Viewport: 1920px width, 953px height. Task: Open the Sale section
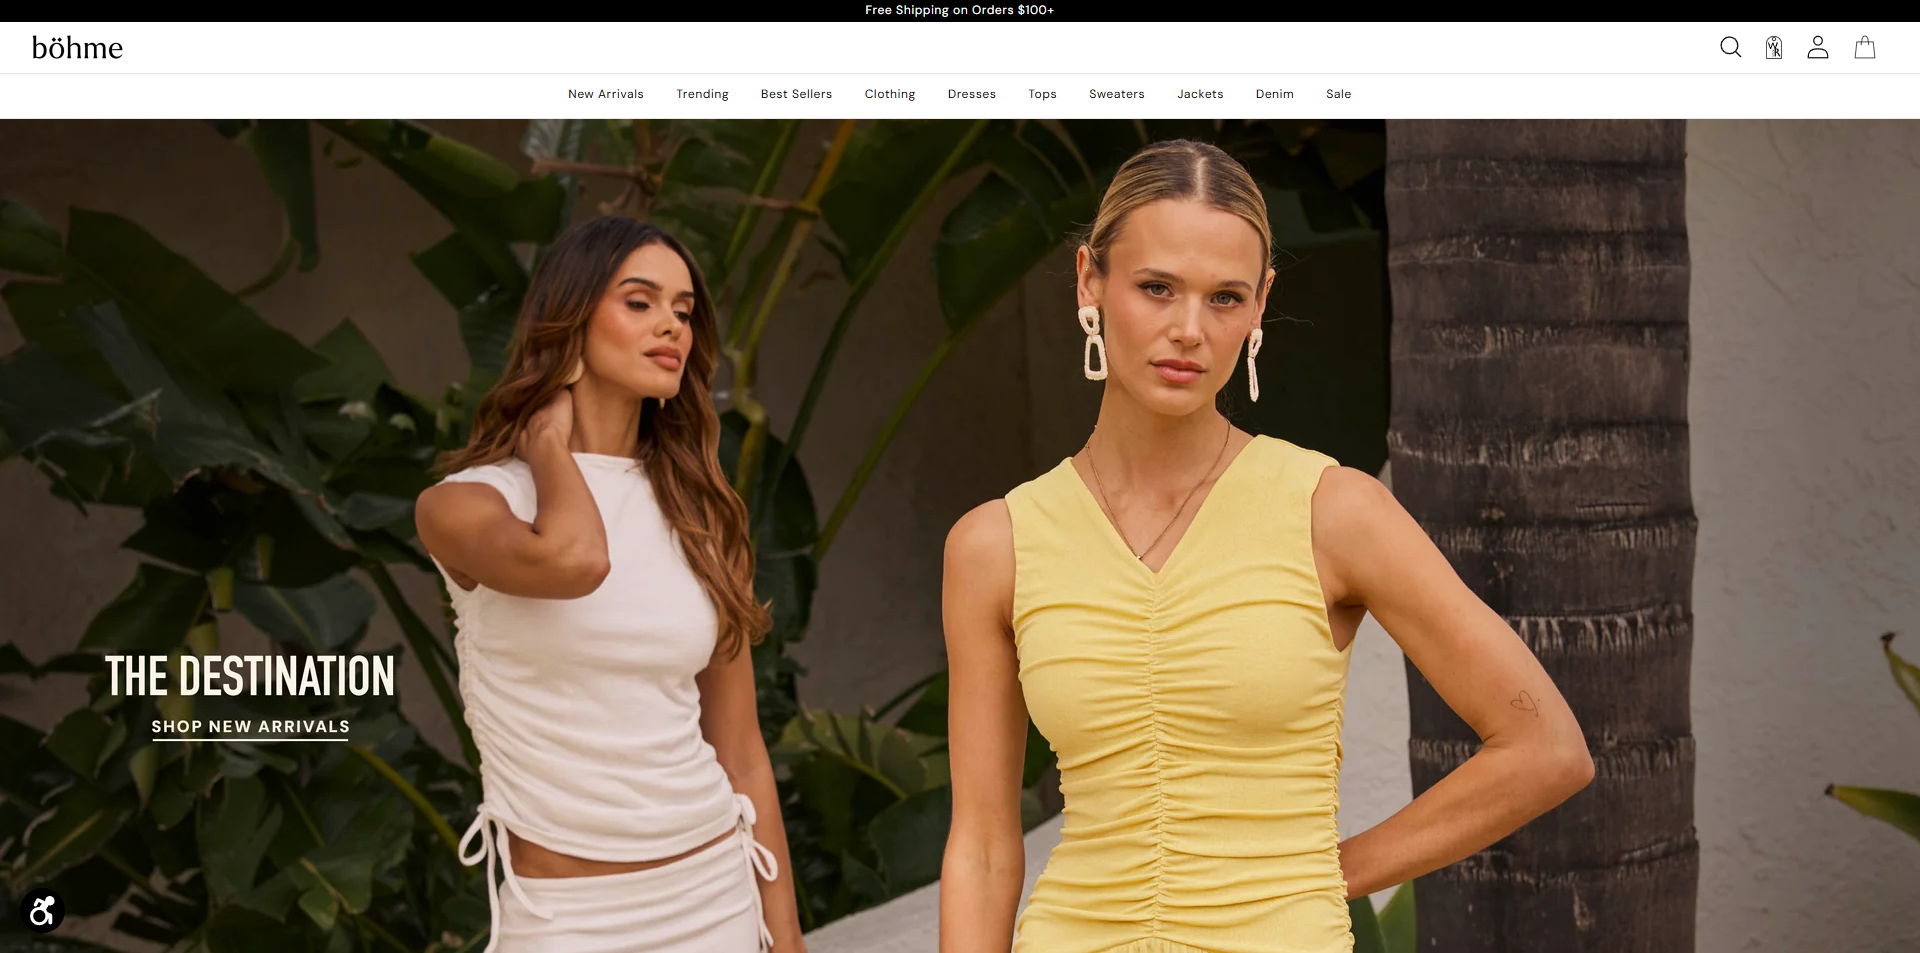click(x=1338, y=94)
